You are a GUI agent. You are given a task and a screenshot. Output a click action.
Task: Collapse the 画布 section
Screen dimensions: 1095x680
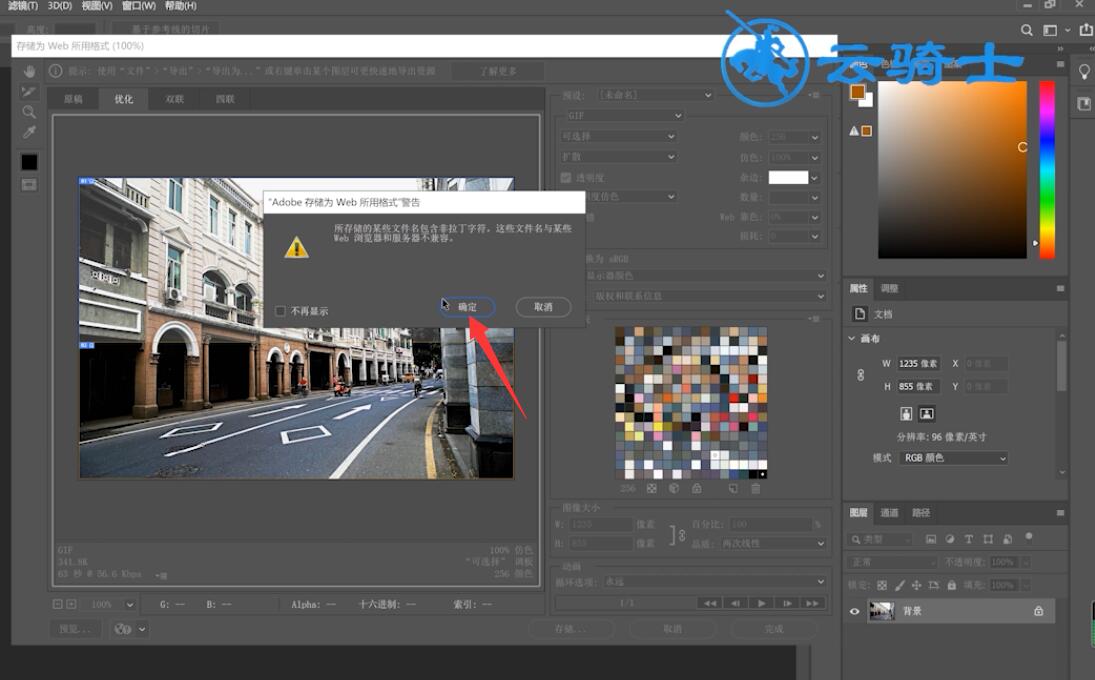tap(852, 339)
